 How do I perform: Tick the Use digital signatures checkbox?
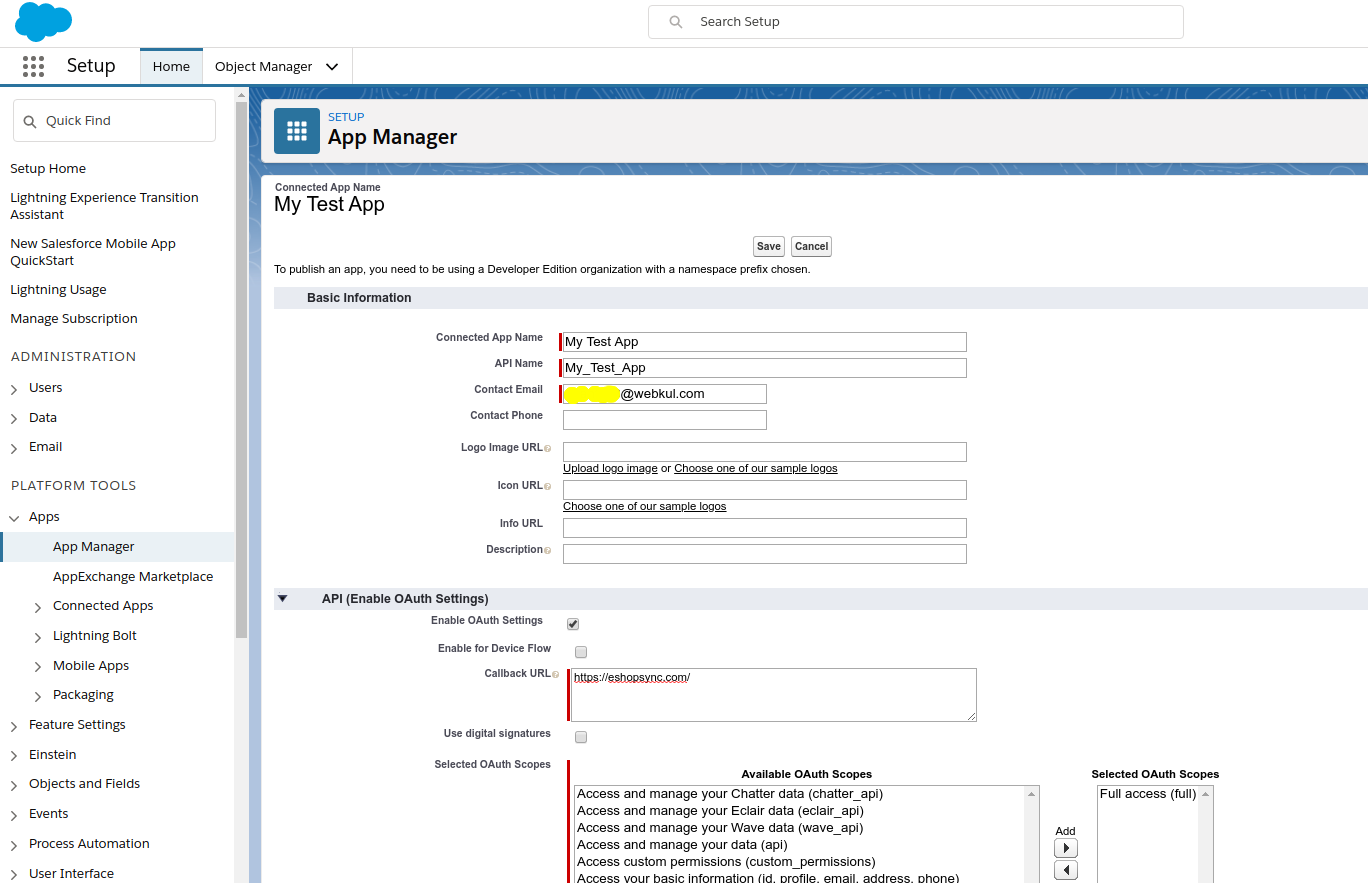(581, 737)
